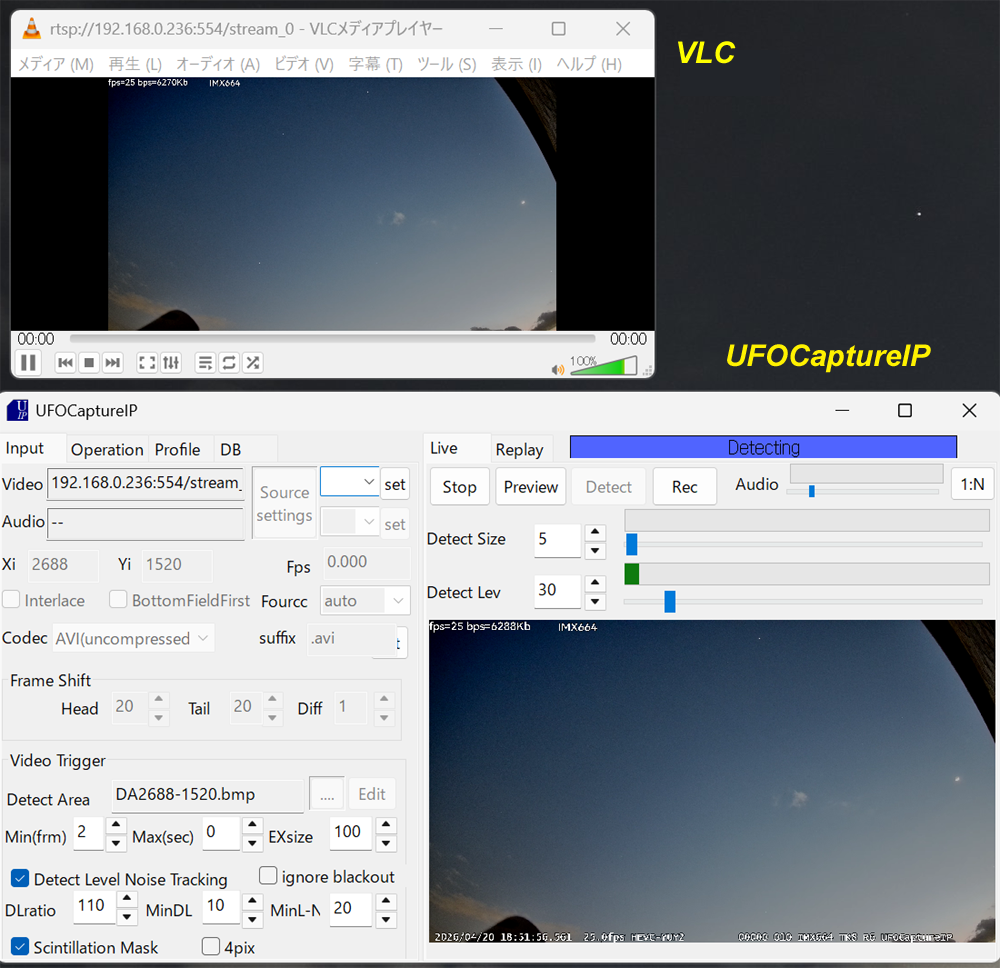Enable ignore blackout option
Viewport: 1000px width, 968px height.
(x=268, y=875)
